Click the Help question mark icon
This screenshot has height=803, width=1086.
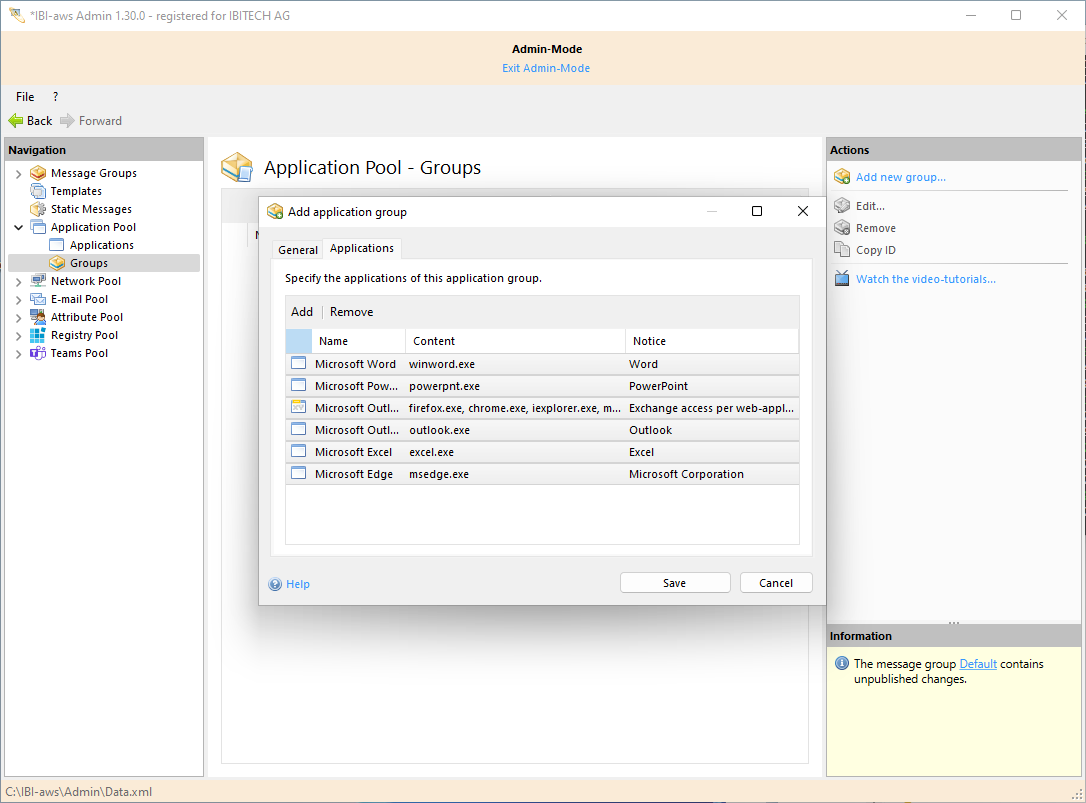click(x=275, y=584)
